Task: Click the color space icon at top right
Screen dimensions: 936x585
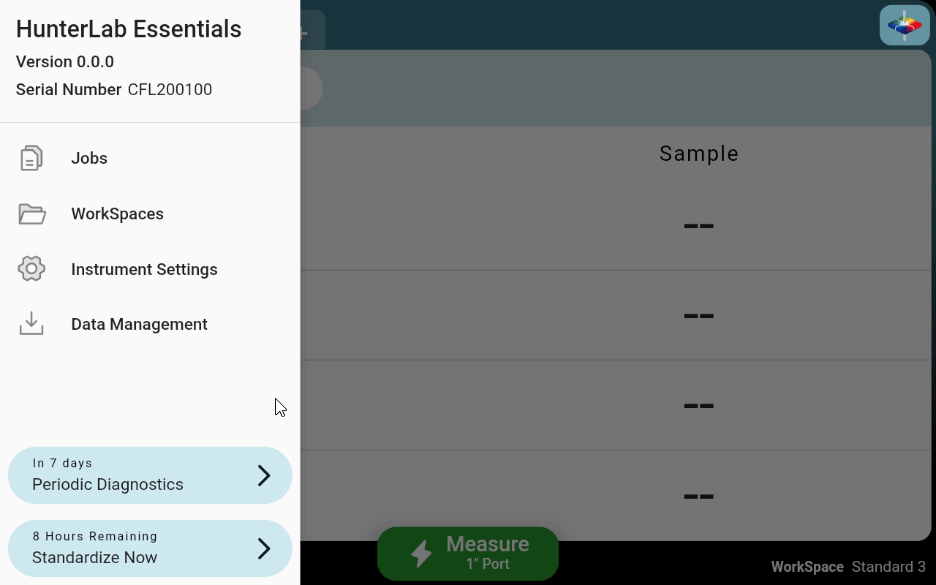Action: (x=904, y=25)
